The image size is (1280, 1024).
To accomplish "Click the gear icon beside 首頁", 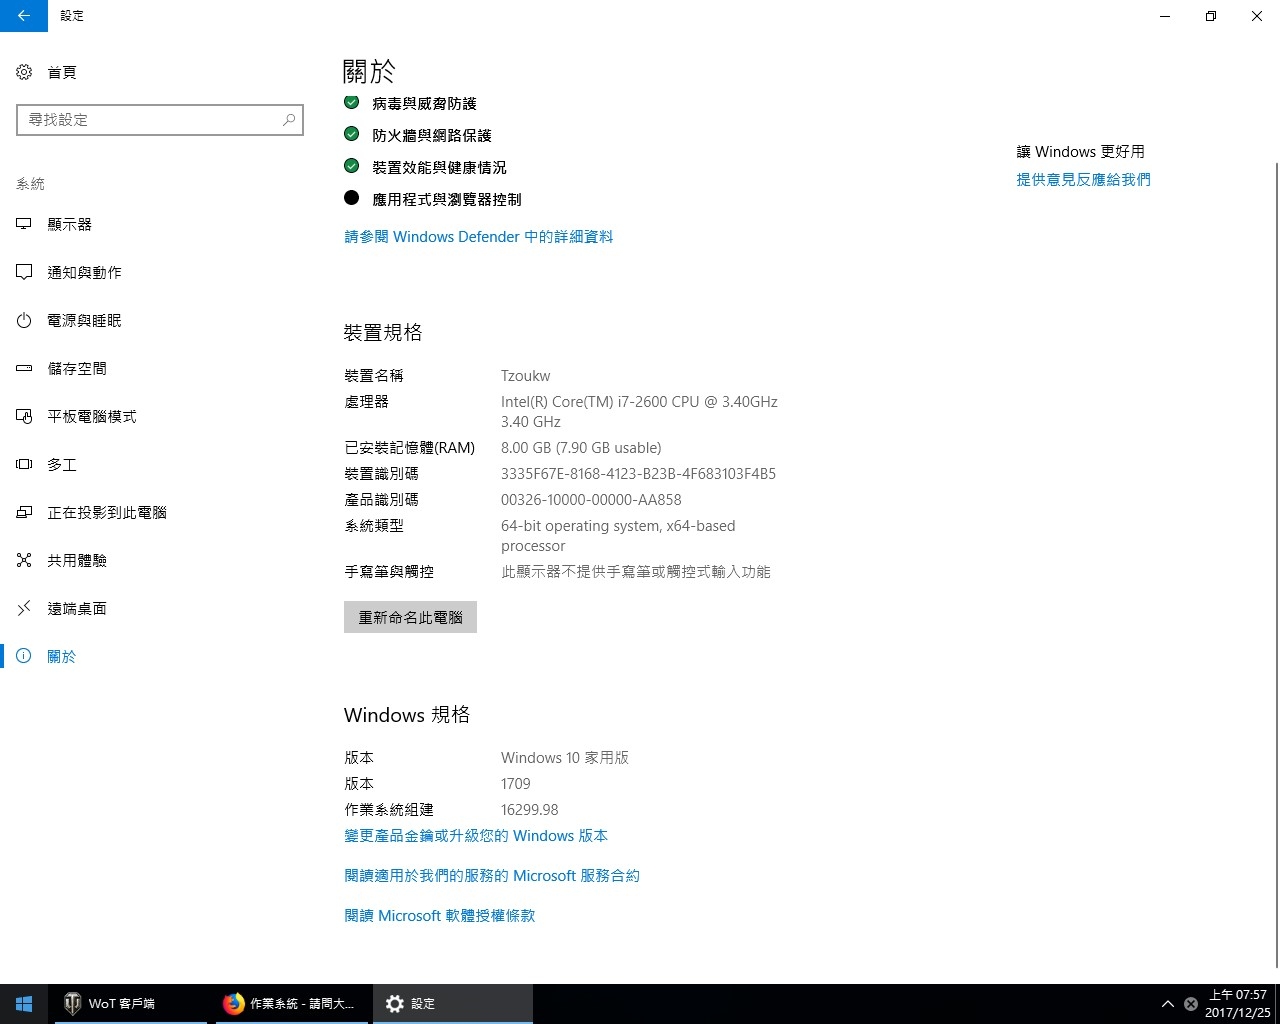I will tap(24, 72).
